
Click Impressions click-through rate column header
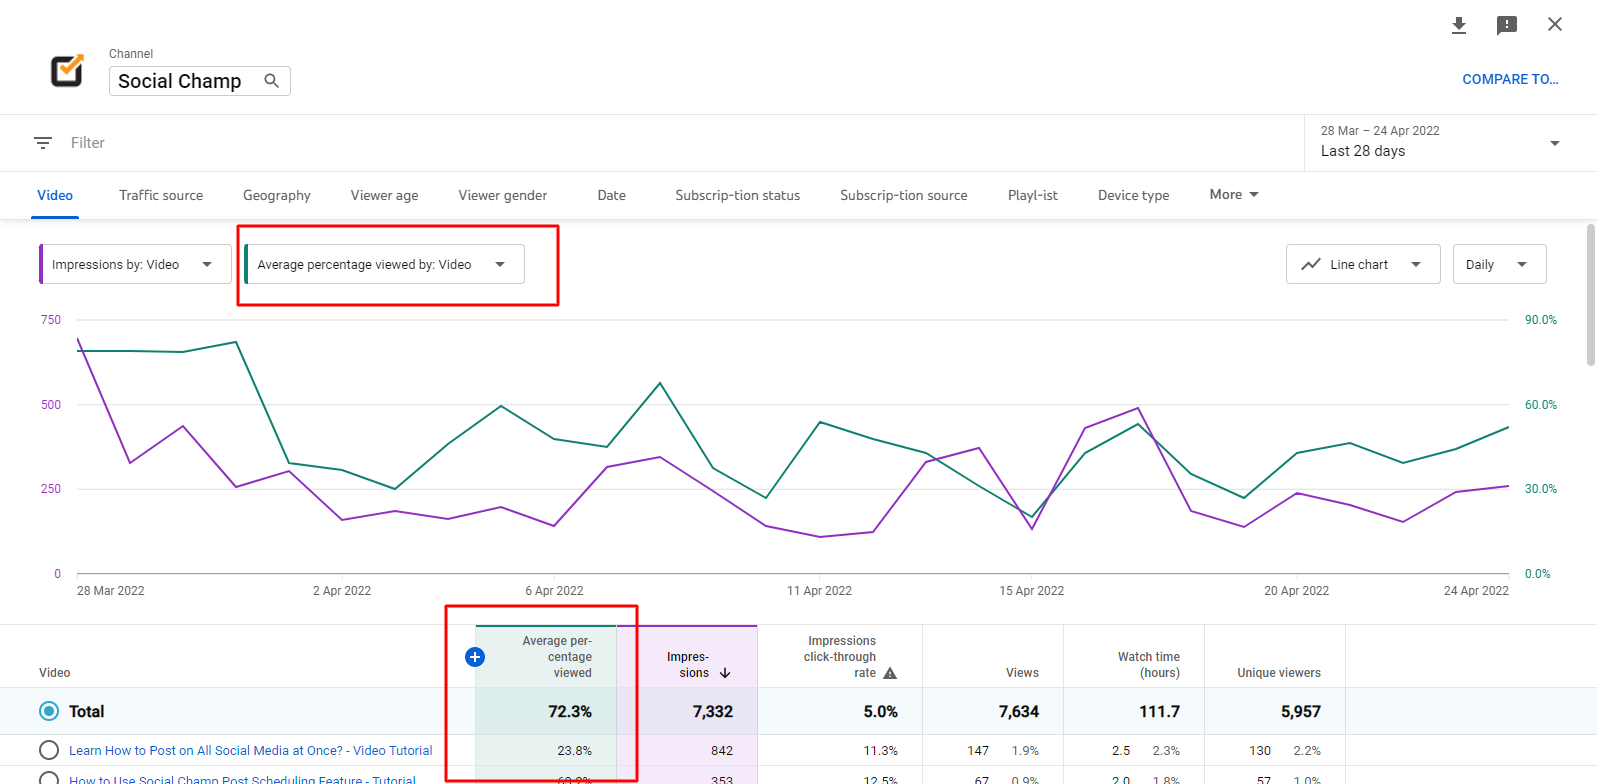(x=842, y=657)
